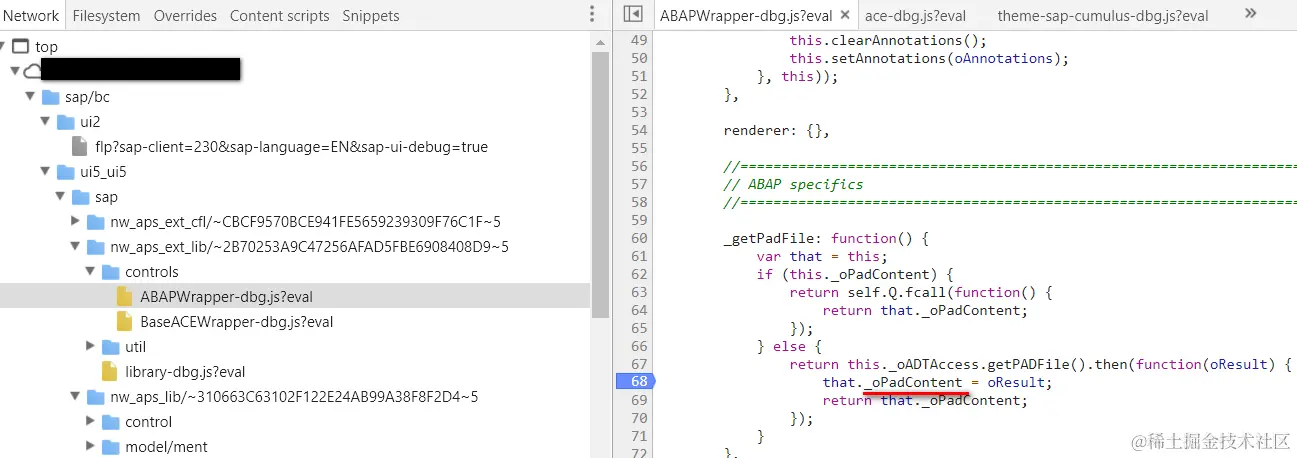Collapse the sap folder arrow

click(x=60, y=197)
